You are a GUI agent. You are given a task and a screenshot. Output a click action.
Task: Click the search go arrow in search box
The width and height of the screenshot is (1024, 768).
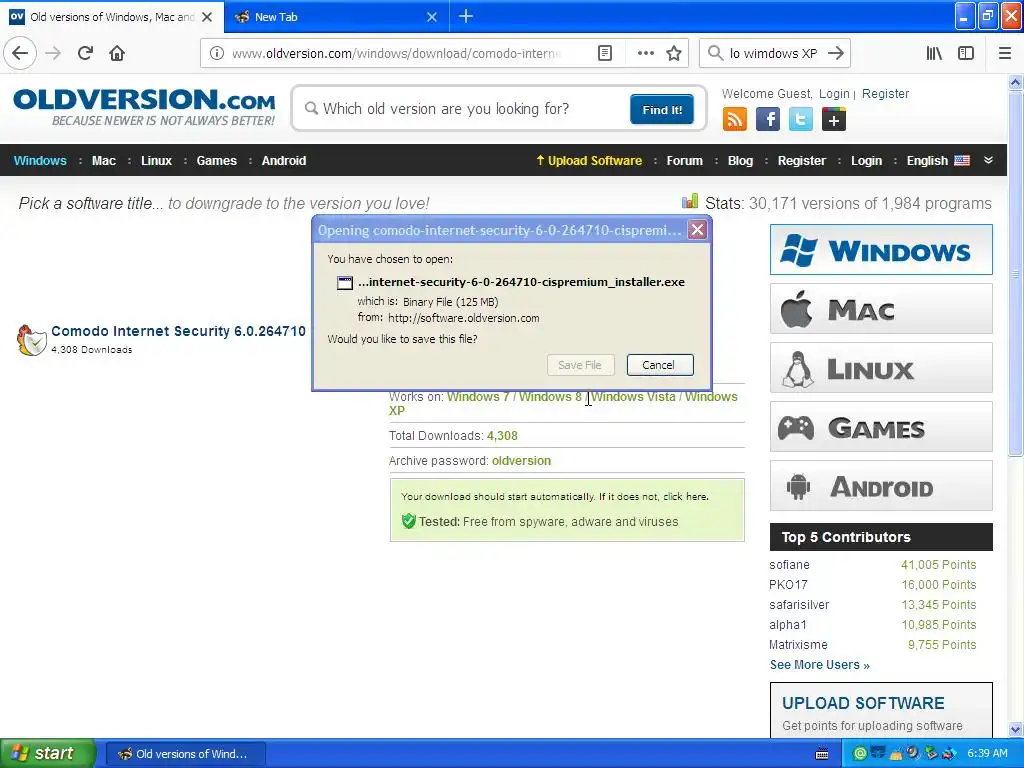tap(835, 54)
